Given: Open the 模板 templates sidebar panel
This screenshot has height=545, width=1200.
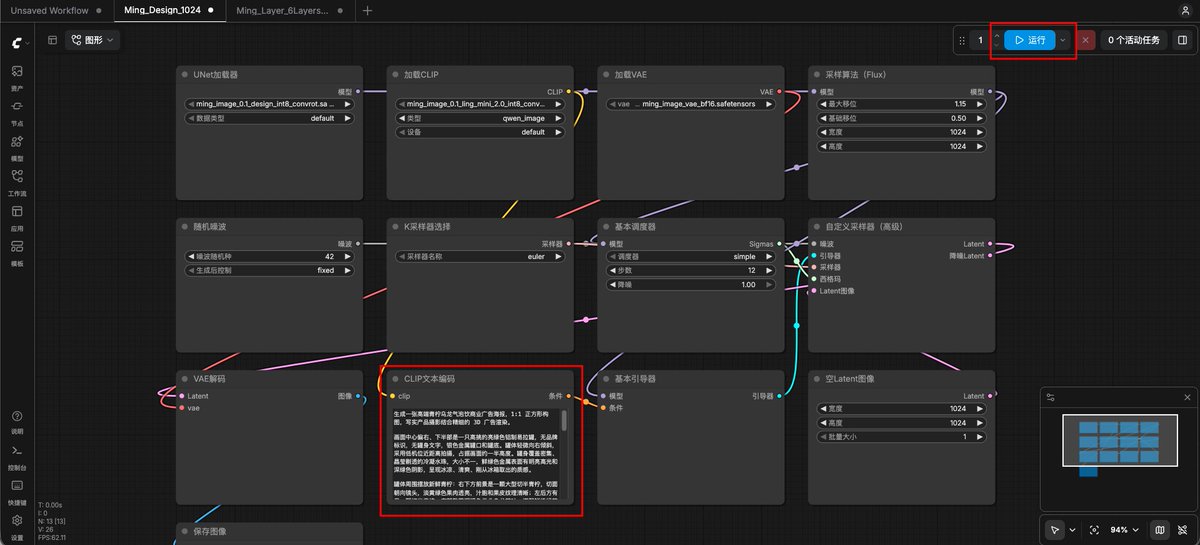Looking at the screenshot, I should click(17, 252).
